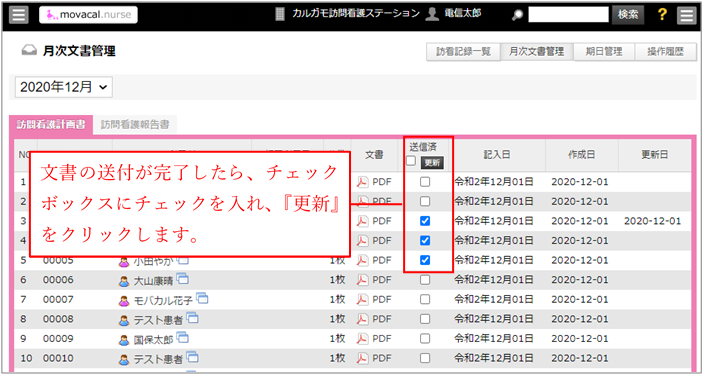This screenshot has height=376, width=702.
Task: Click user icon beside 電信太郎
Action: coord(432,14)
